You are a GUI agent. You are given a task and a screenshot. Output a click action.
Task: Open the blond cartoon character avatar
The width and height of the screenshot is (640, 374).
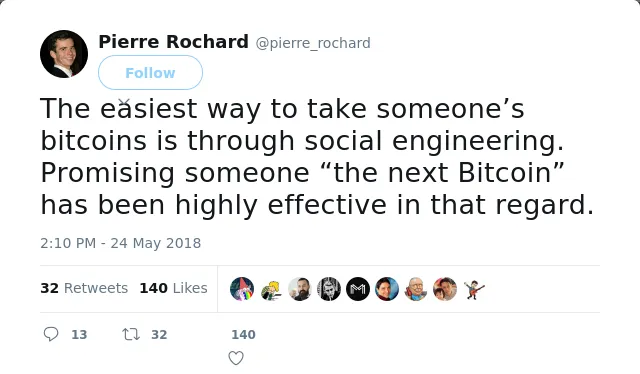pyautogui.click(x=271, y=289)
